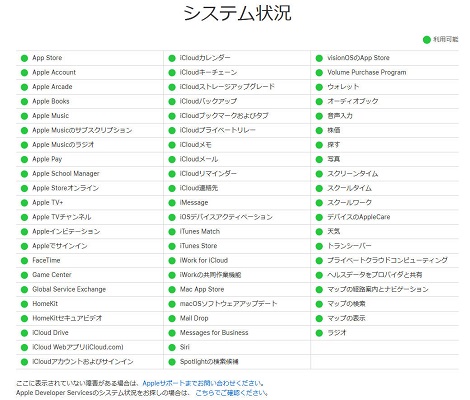Click the システム状況 page heading
The height and width of the screenshot is (400, 470).
tap(238, 13)
